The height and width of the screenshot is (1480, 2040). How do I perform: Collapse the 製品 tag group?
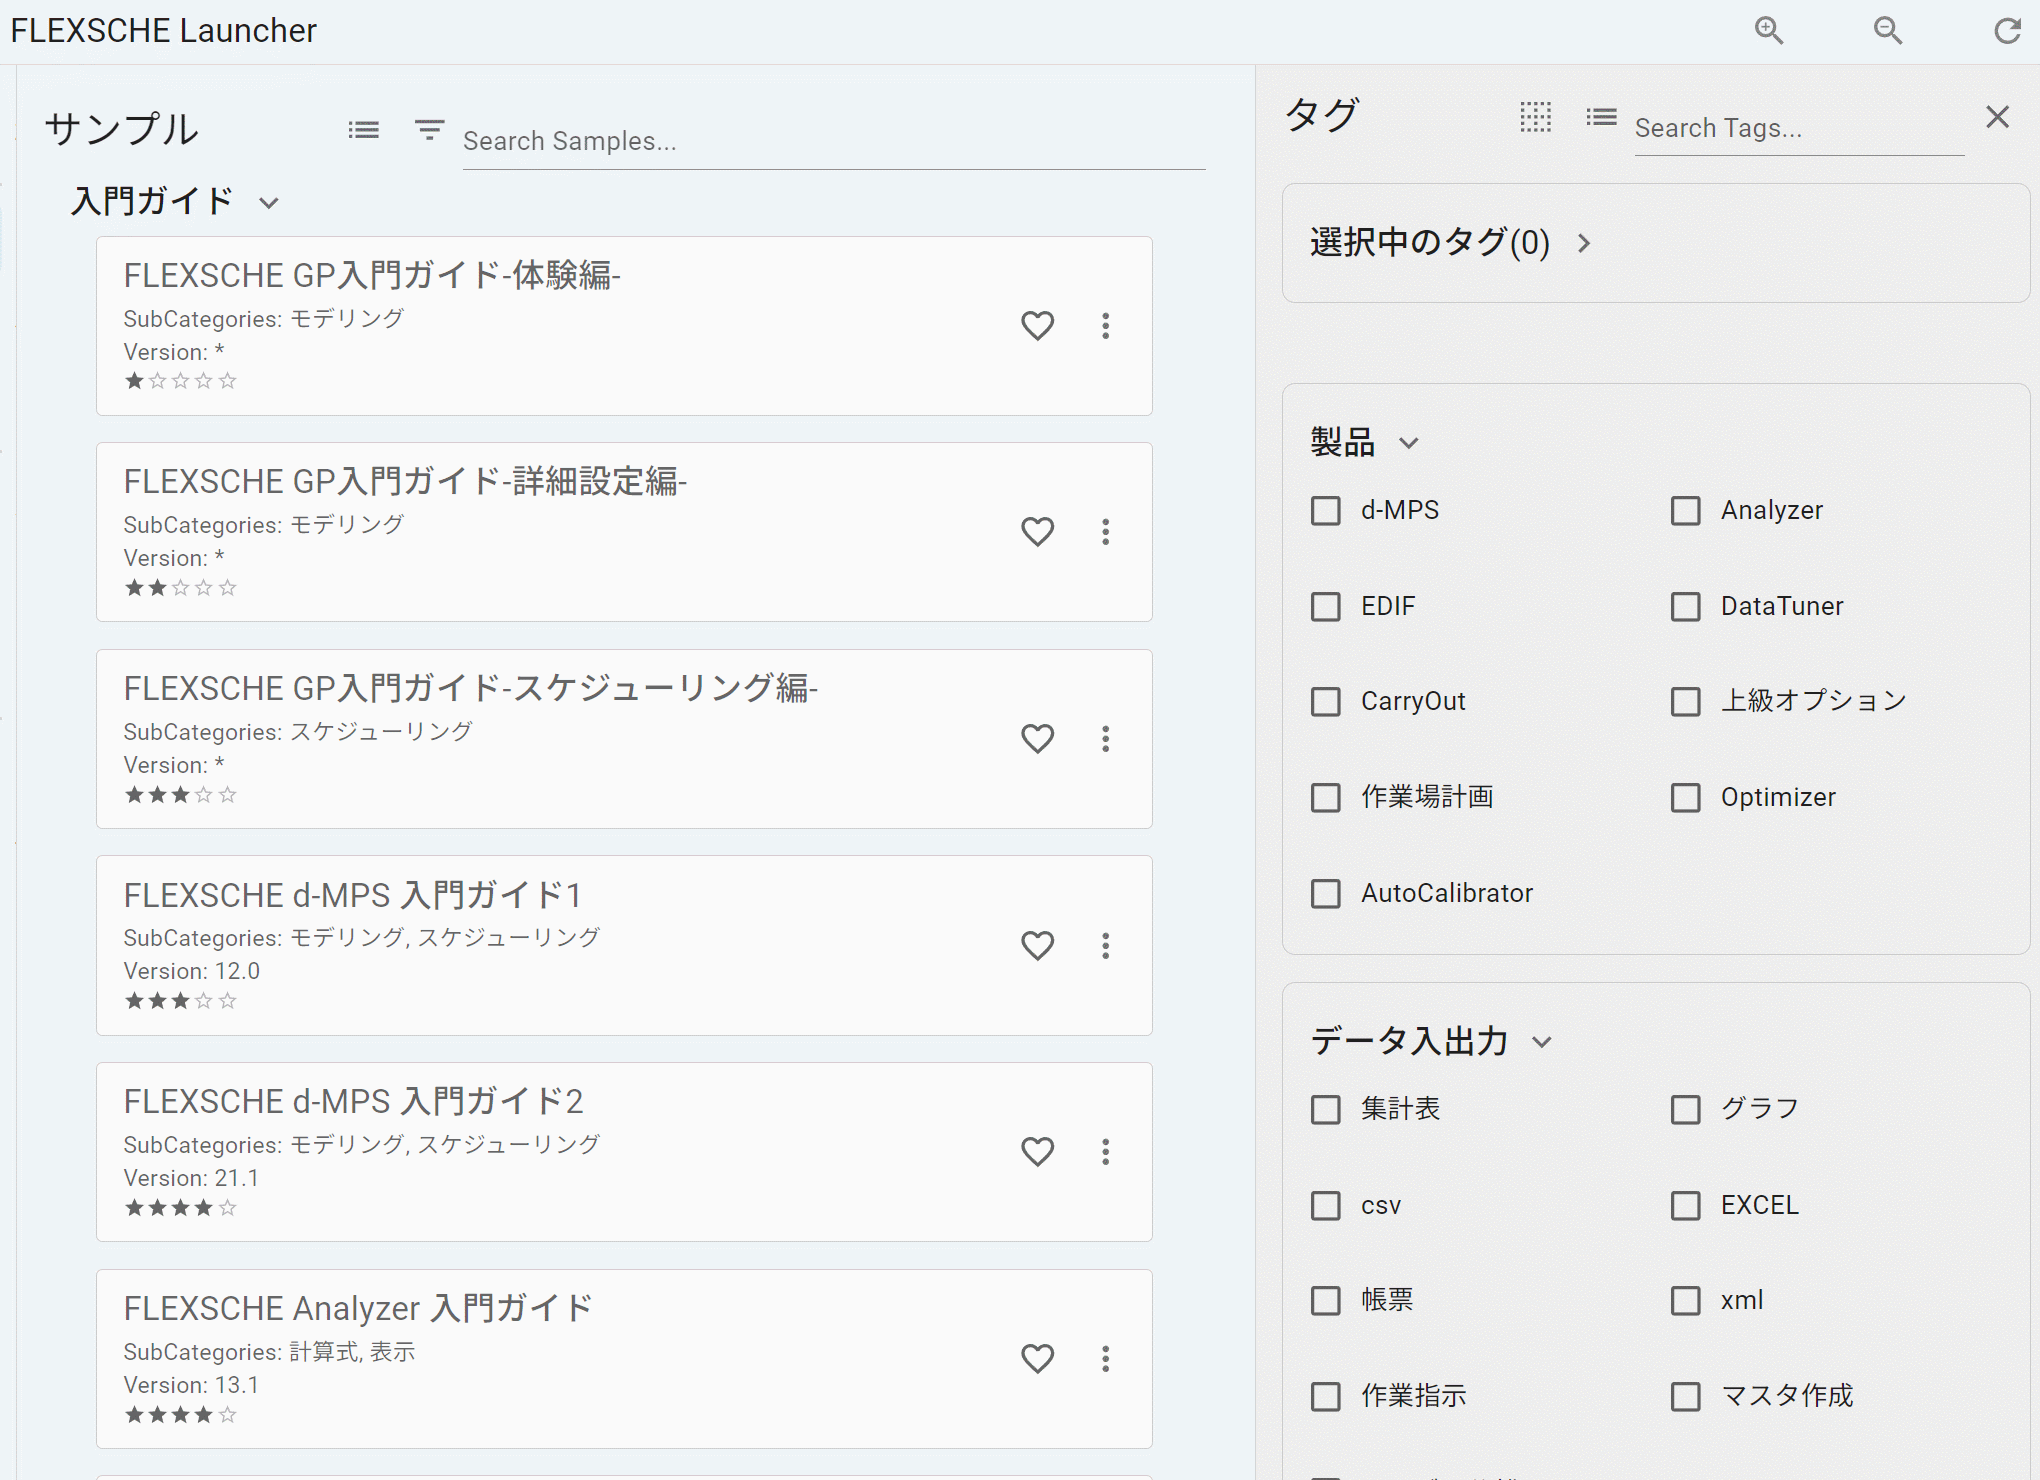coord(1408,443)
